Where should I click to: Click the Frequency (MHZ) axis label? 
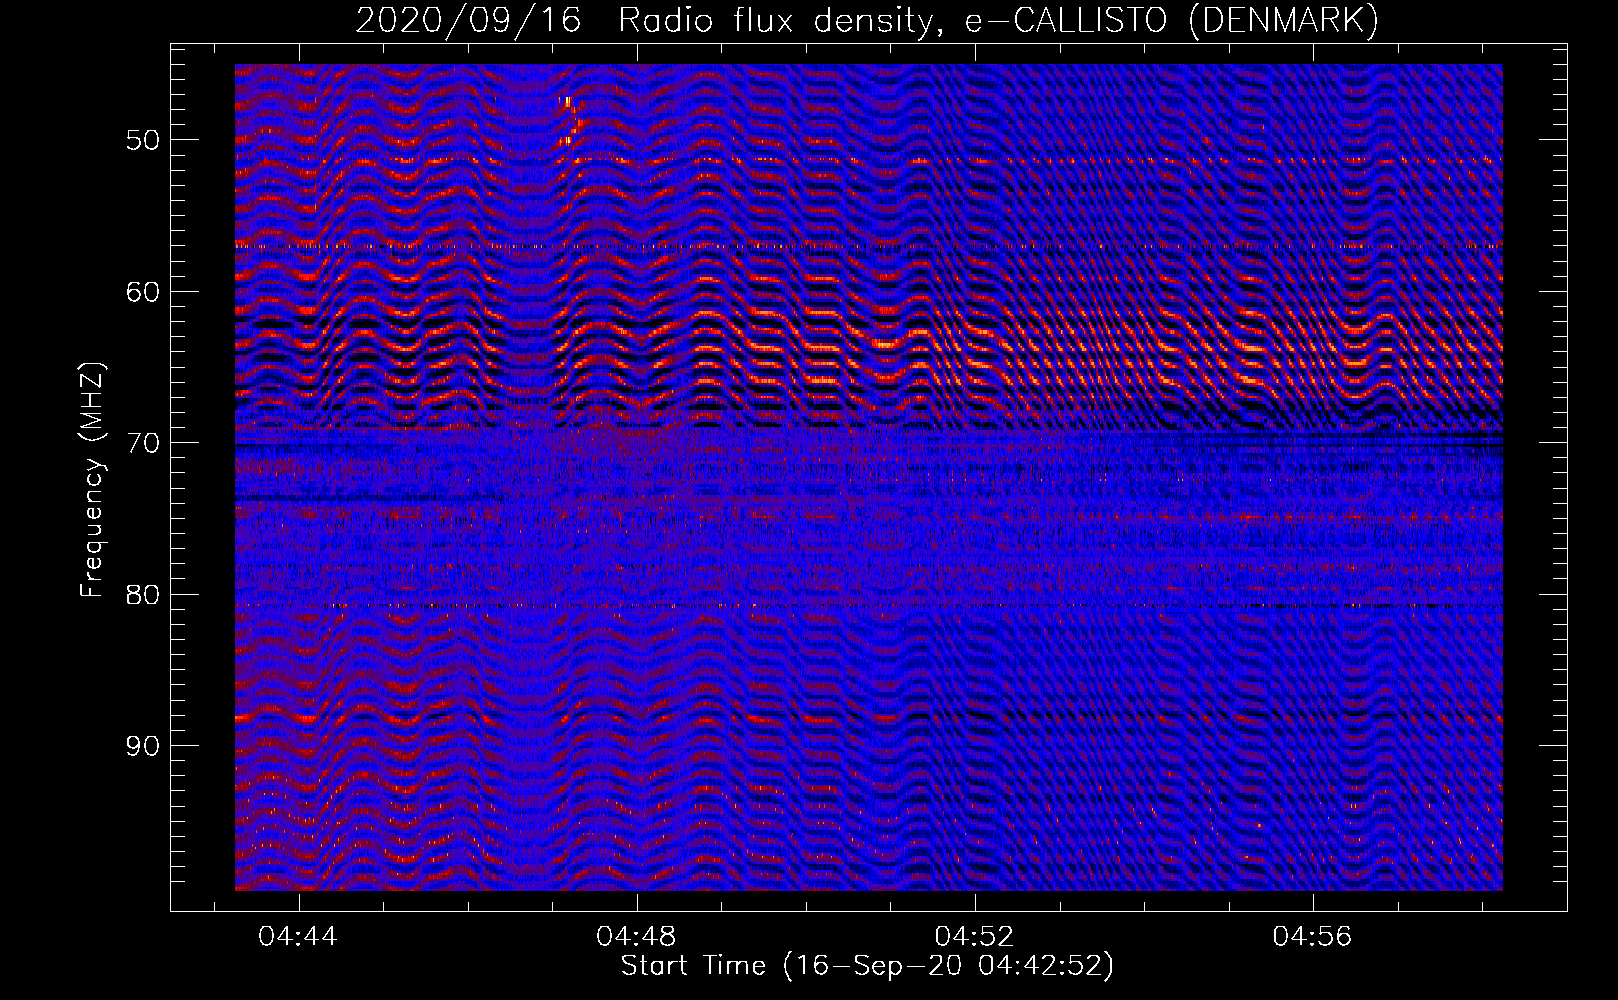(92, 480)
